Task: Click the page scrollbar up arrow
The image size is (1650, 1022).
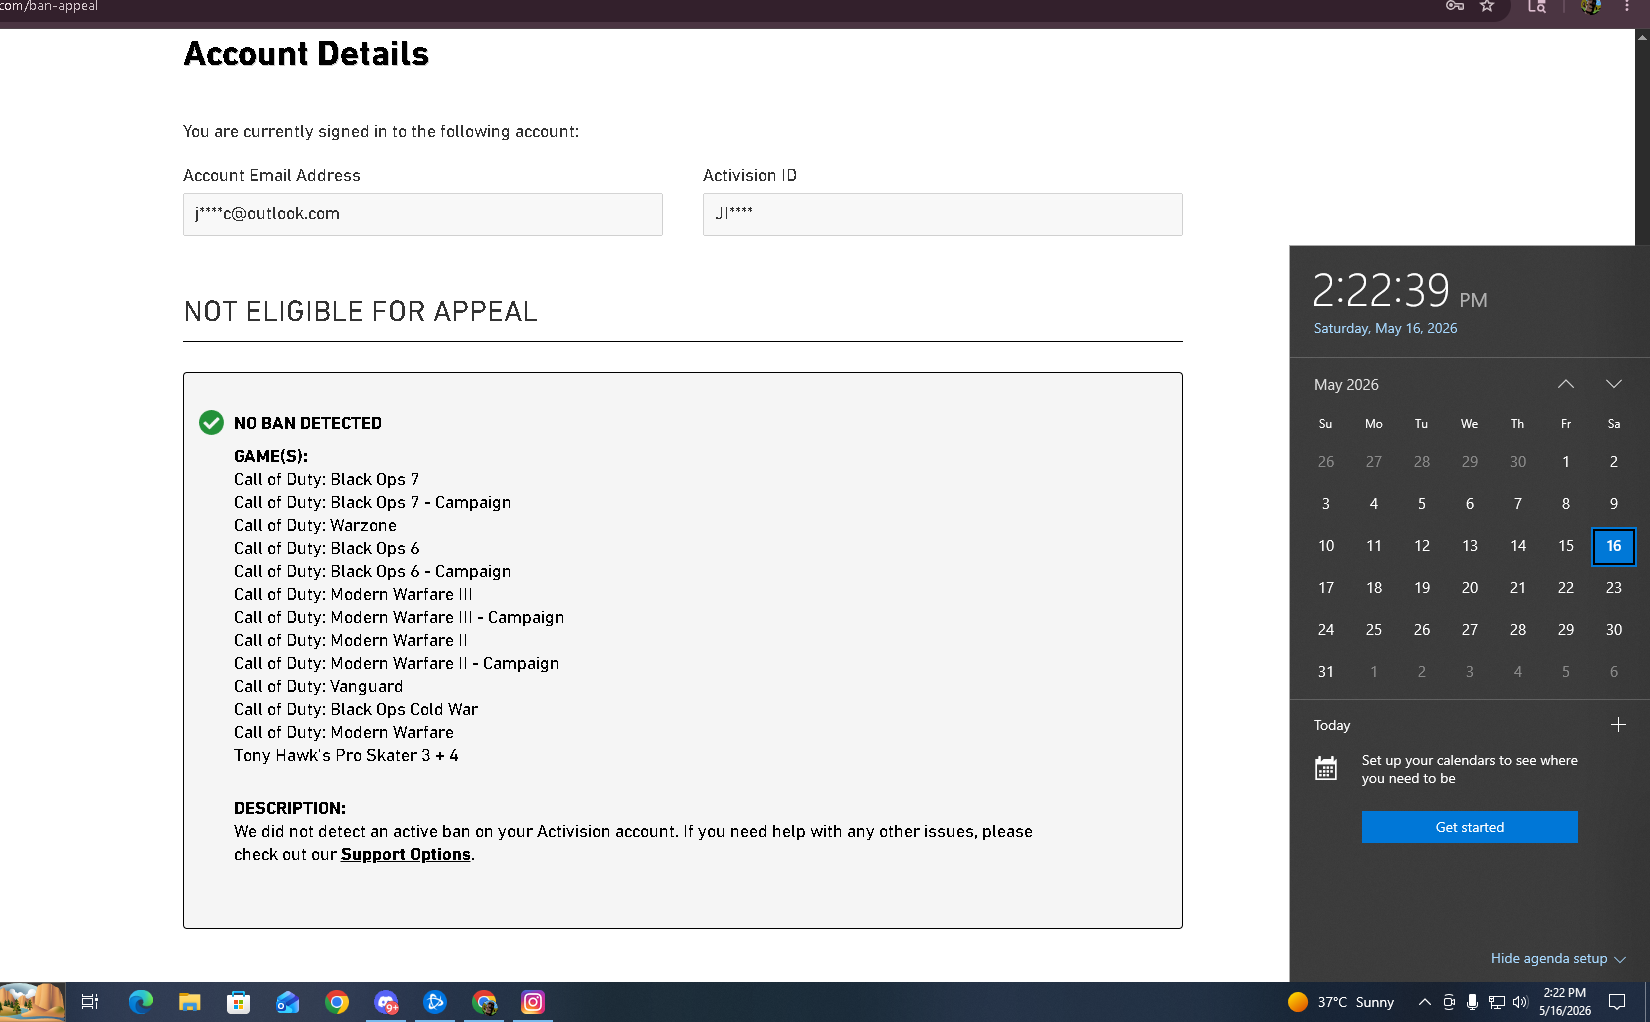Action: tap(1642, 37)
